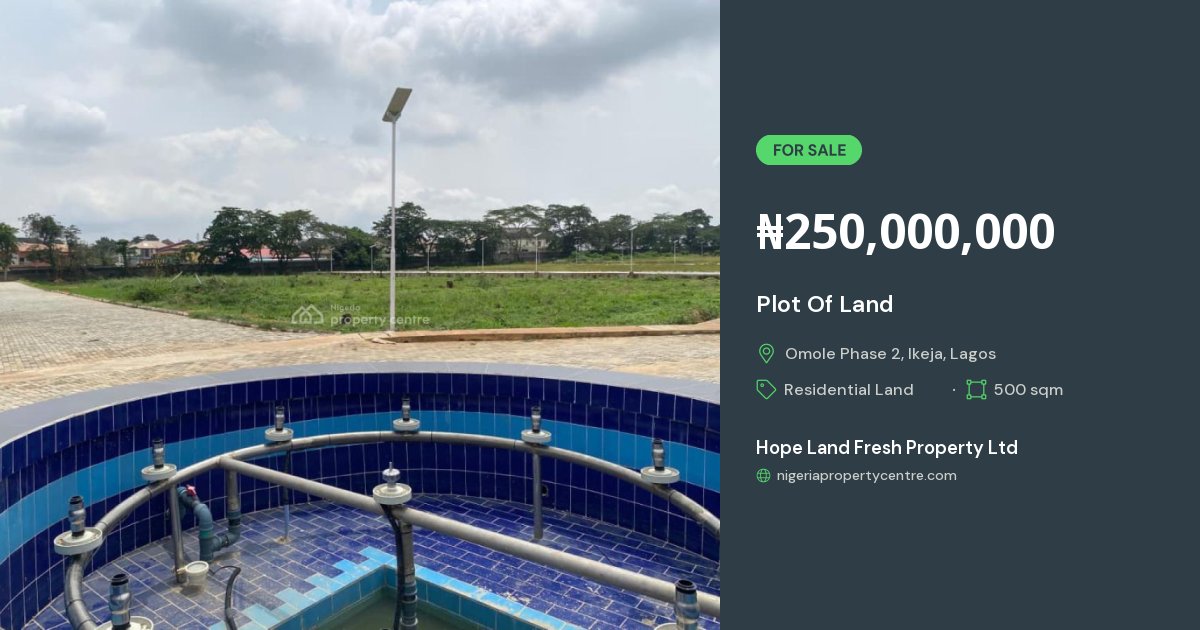Click the square area icon beside 500 sqm
This screenshot has height=630, width=1200.
click(976, 390)
